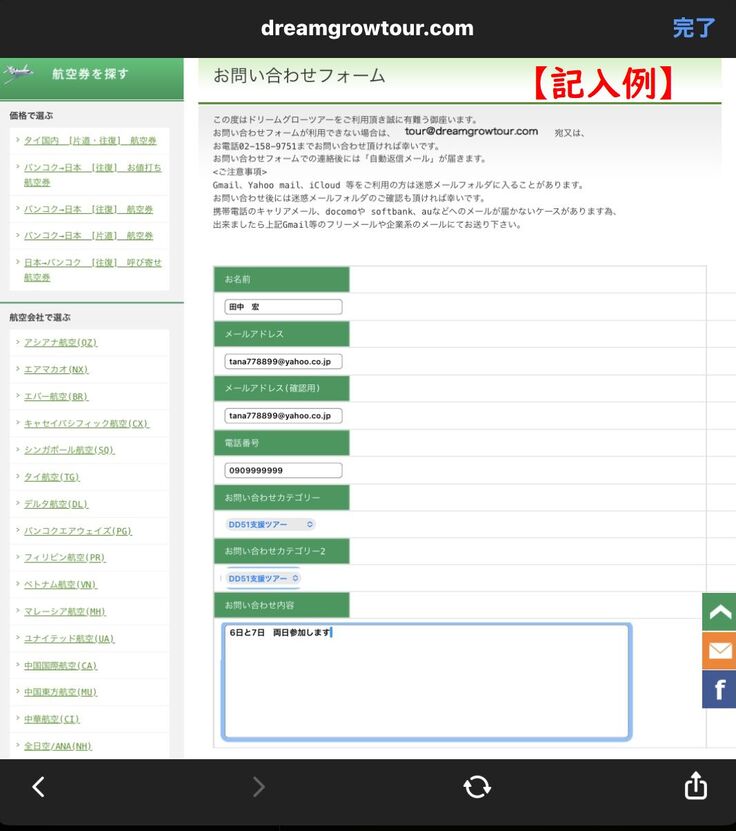Tap the browser forward arrow
The image size is (736, 831).
click(258, 787)
